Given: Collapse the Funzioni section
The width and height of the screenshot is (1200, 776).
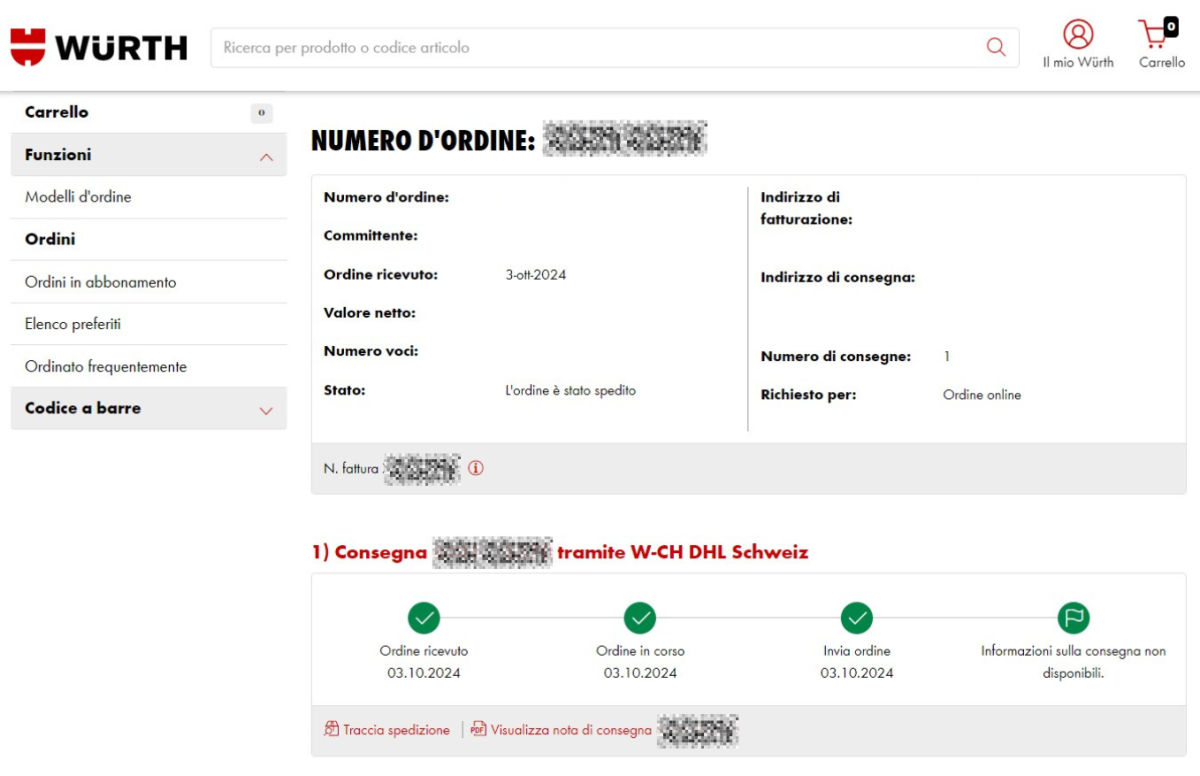Looking at the screenshot, I should [266, 157].
